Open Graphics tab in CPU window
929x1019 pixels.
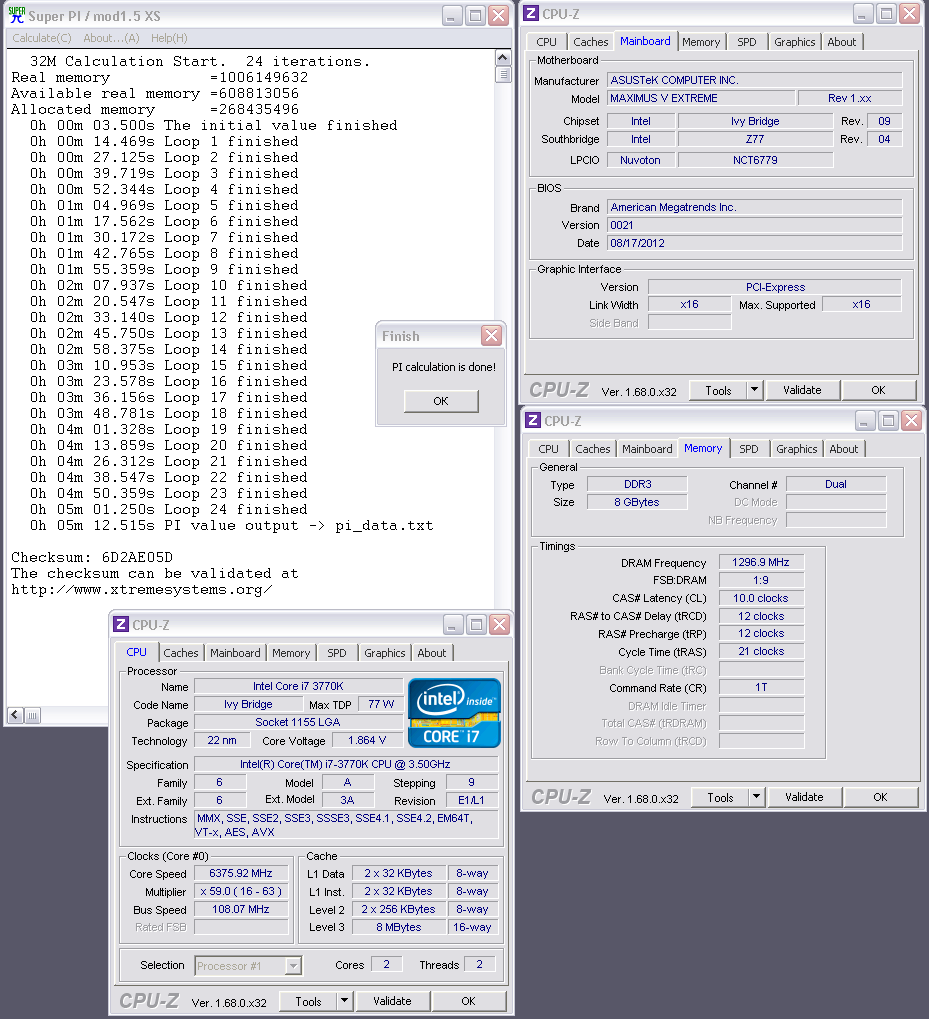click(385, 652)
